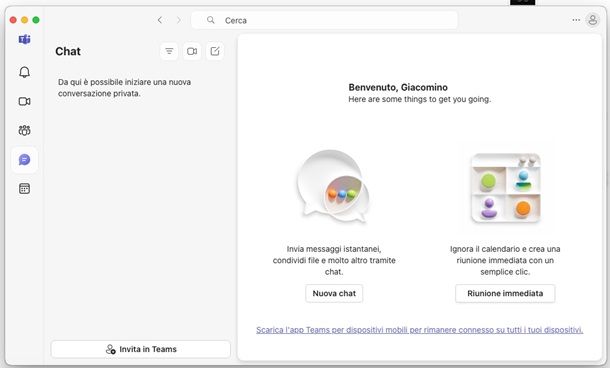Open the Teams mobile app download link

(x=419, y=330)
